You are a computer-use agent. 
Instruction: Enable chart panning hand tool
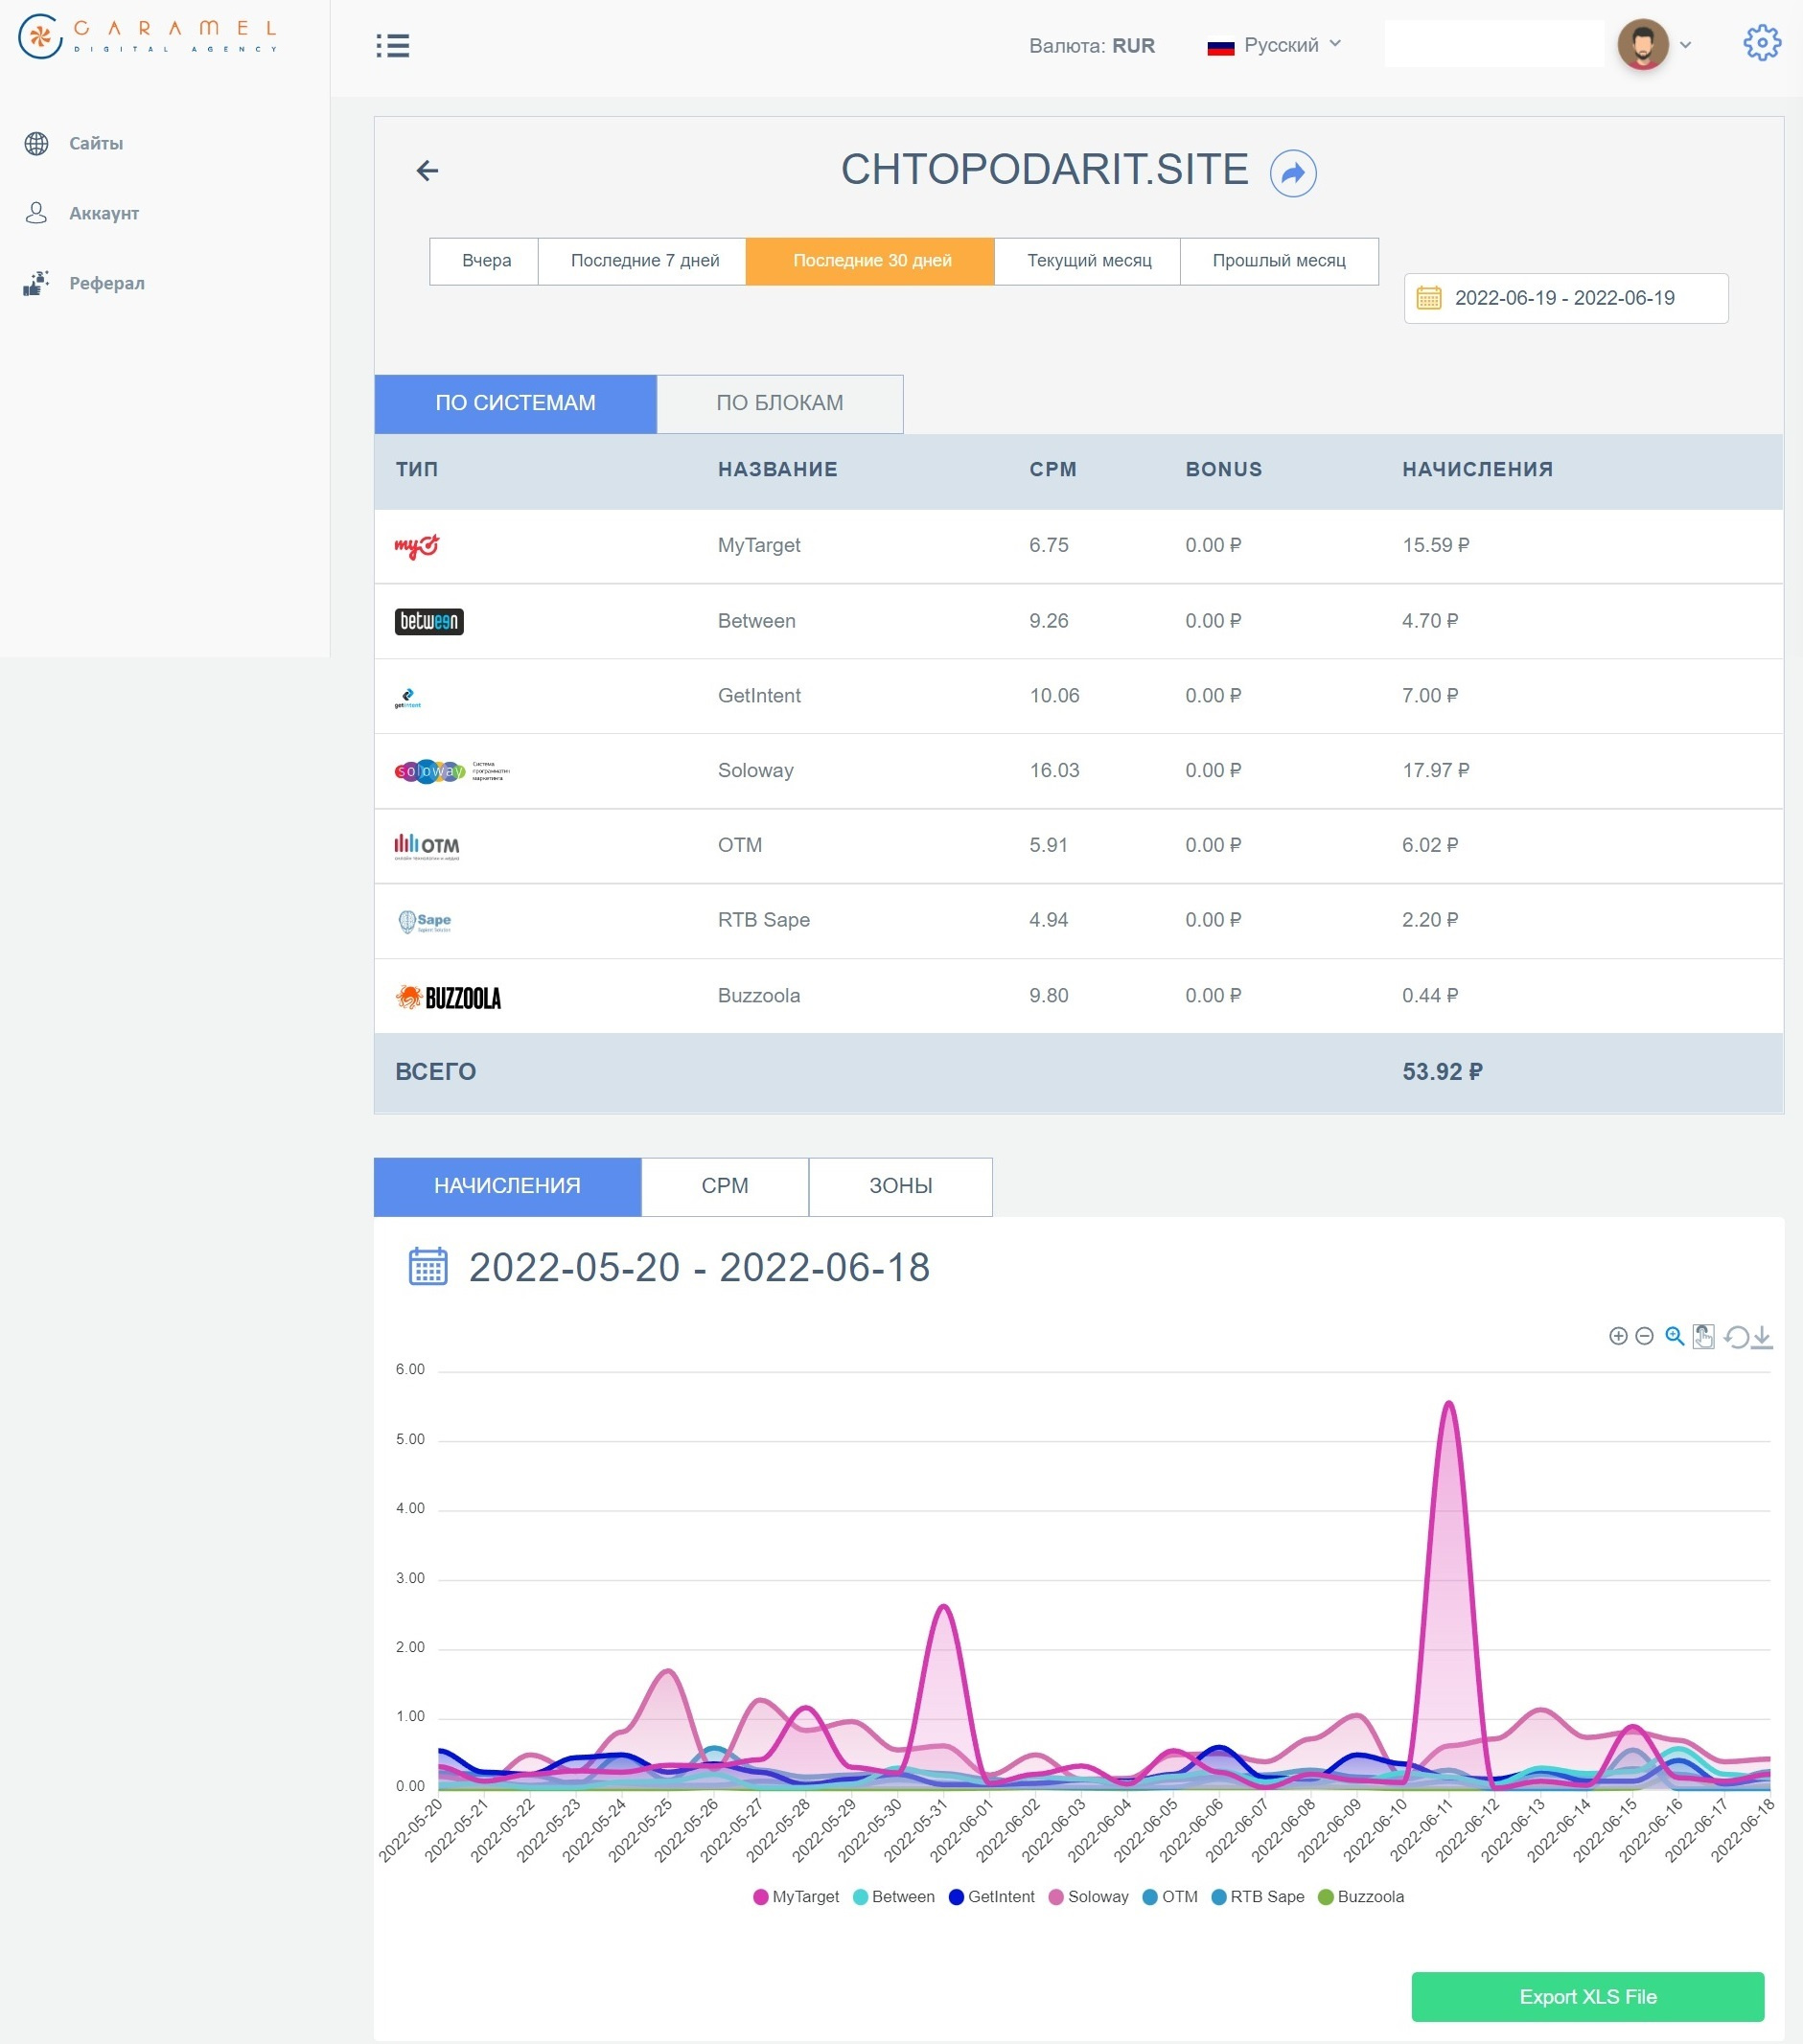pos(1703,1337)
